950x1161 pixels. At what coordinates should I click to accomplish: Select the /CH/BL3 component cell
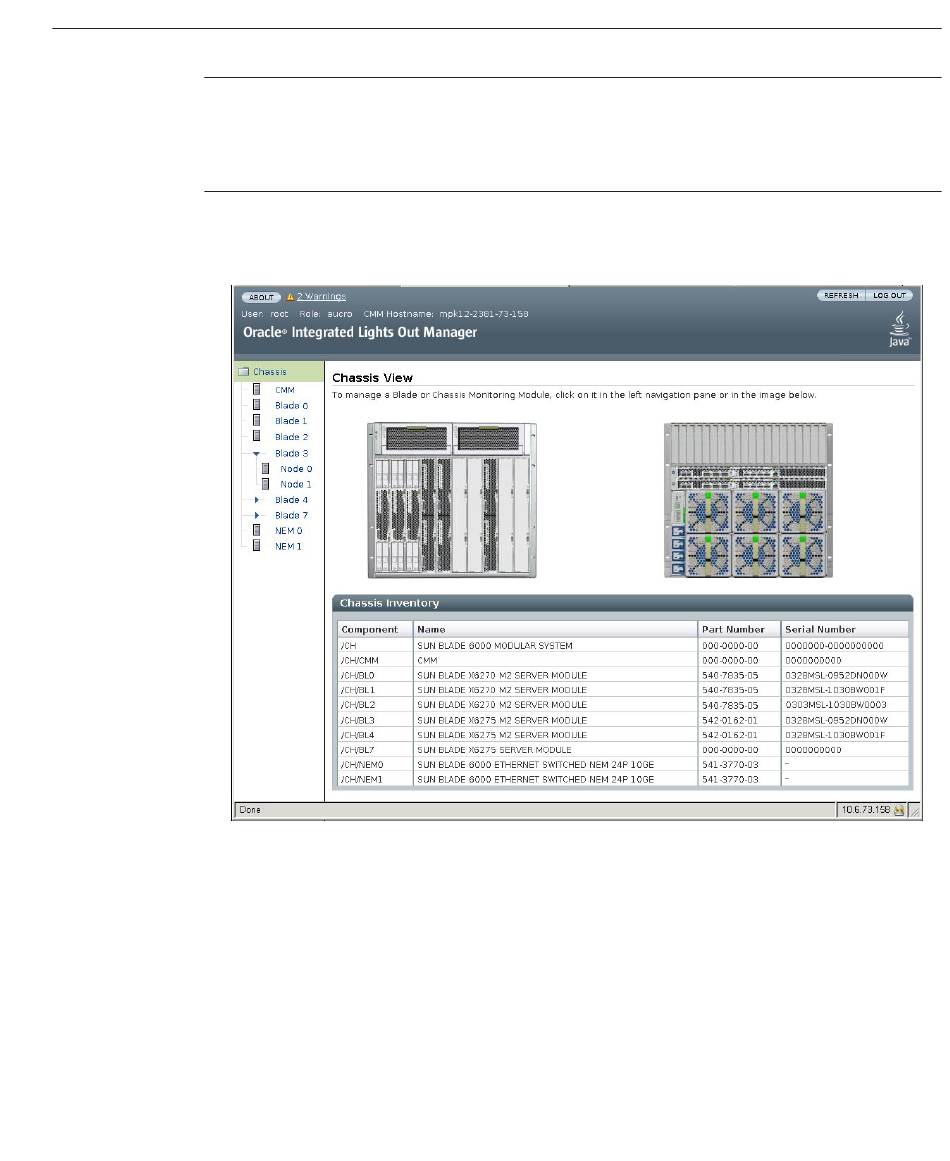375,720
